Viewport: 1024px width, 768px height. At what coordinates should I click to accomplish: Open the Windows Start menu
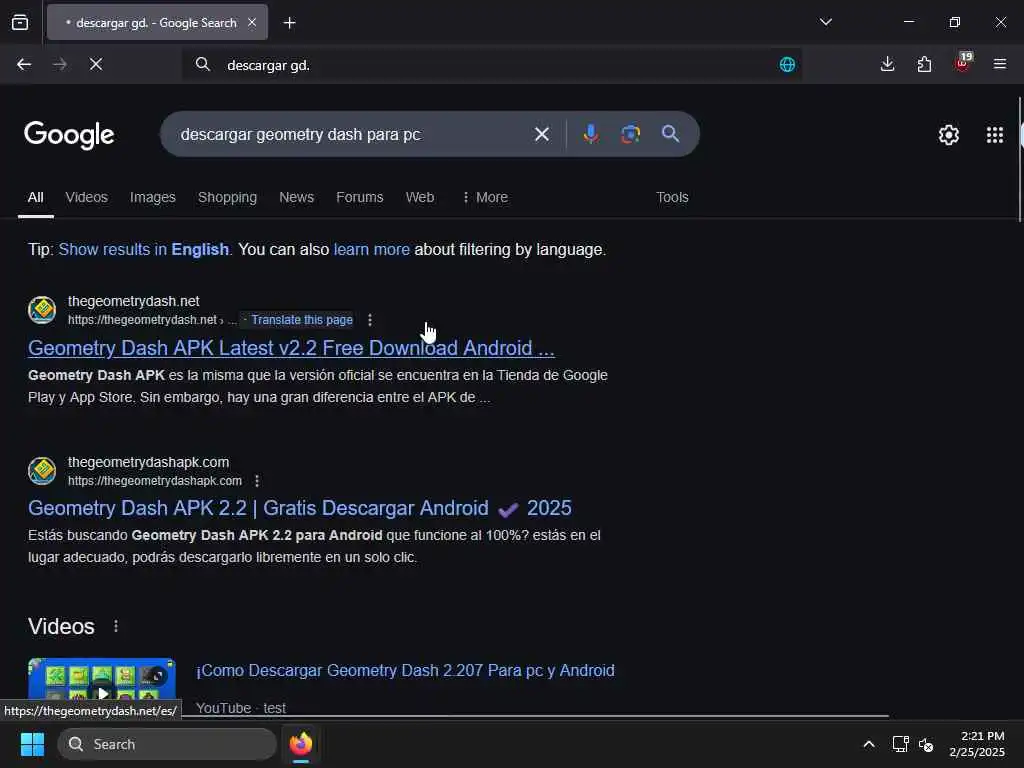tap(32, 744)
